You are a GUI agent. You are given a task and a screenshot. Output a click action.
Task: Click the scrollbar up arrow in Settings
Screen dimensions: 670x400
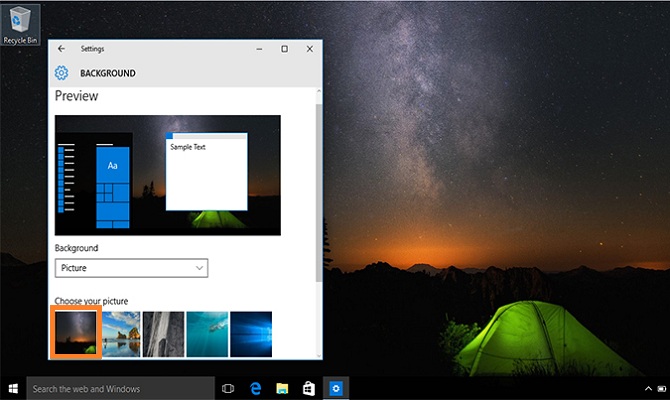(319, 91)
